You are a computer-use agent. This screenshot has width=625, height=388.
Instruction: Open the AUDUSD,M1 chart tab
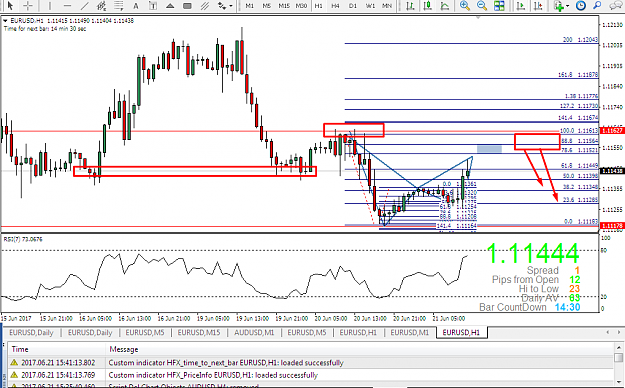pyautogui.click(x=254, y=332)
